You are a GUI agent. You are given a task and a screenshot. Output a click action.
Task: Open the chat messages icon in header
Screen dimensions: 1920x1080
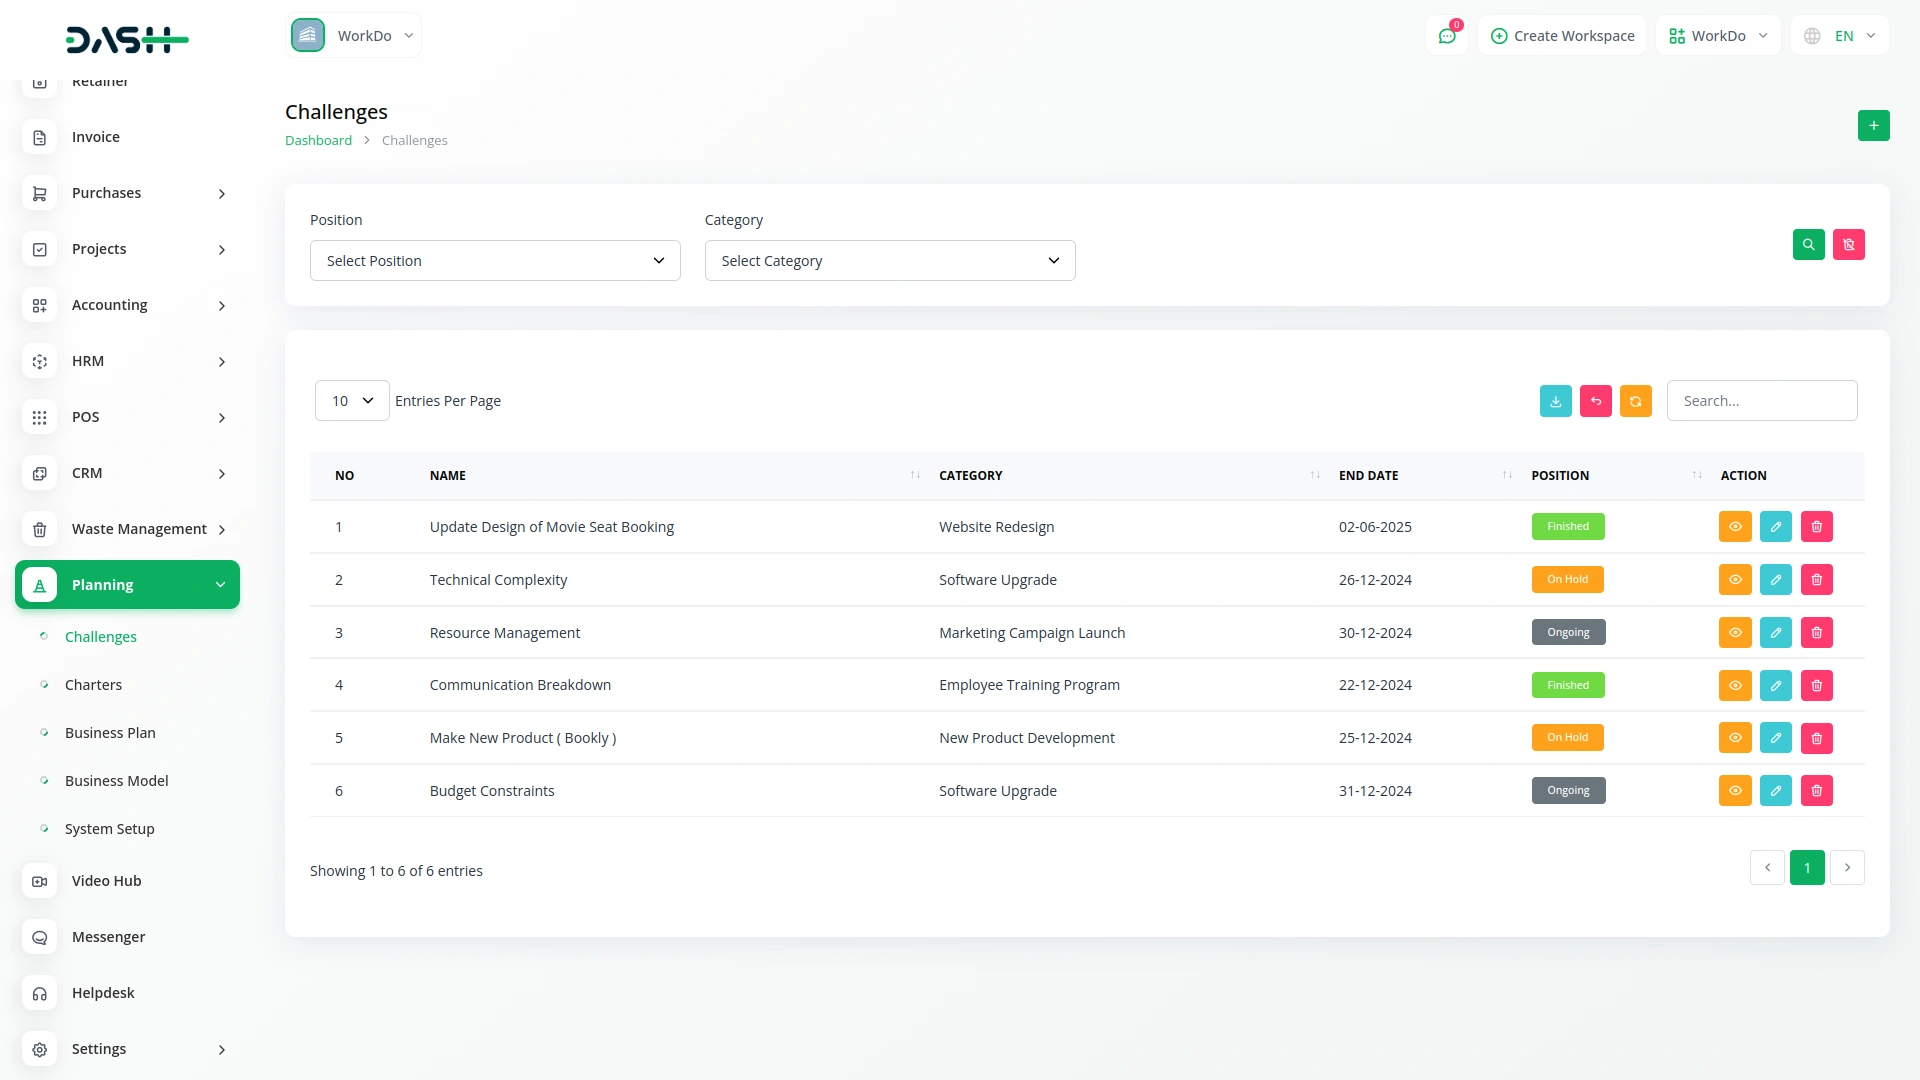[1446, 36]
